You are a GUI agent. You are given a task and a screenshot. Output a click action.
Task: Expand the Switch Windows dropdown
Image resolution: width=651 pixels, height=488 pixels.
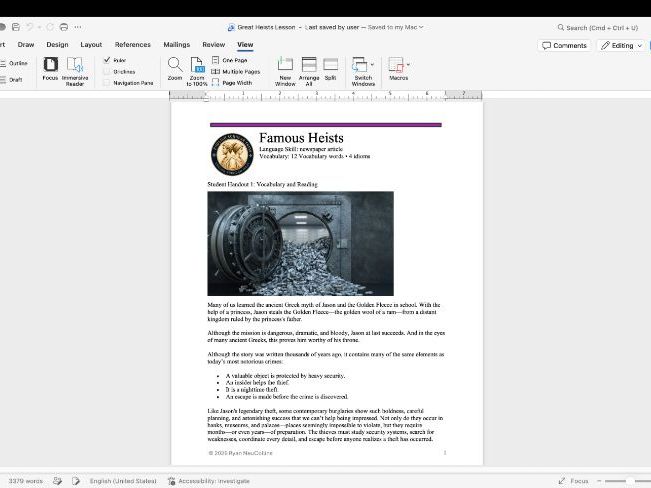[372, 64]
